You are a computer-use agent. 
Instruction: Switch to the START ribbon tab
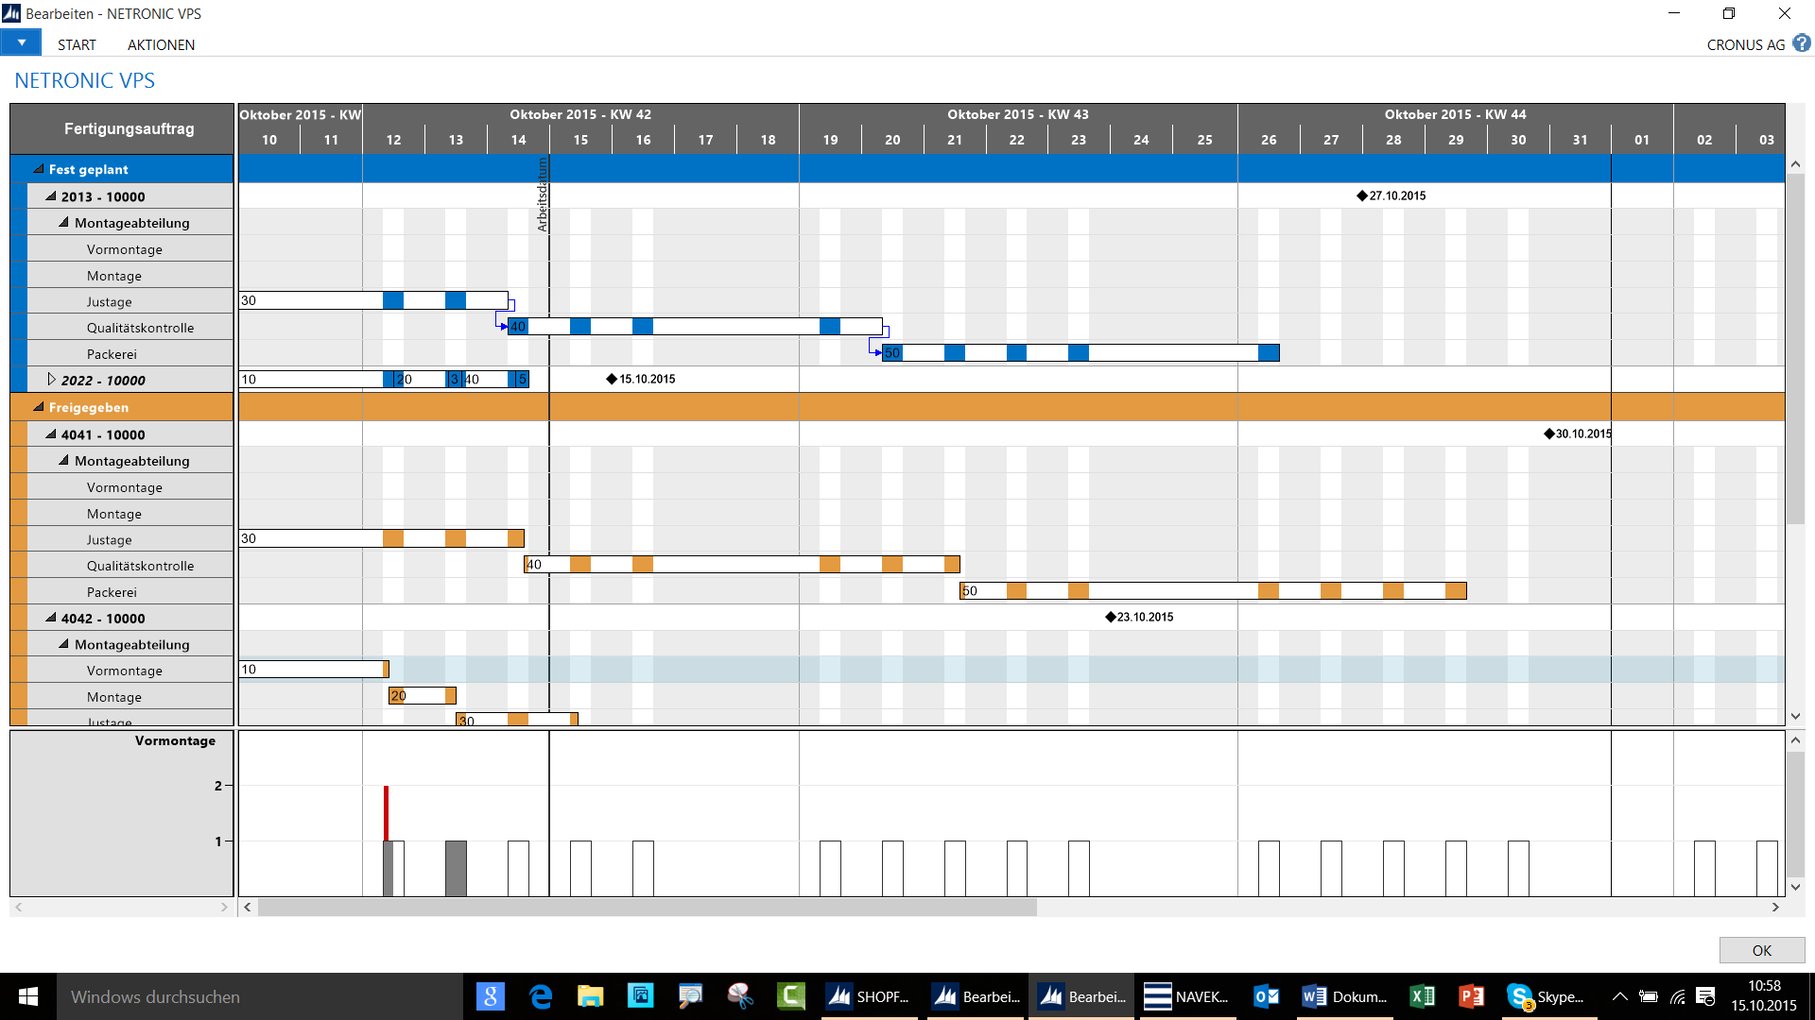pyautogui.click(x=77, y=44)
